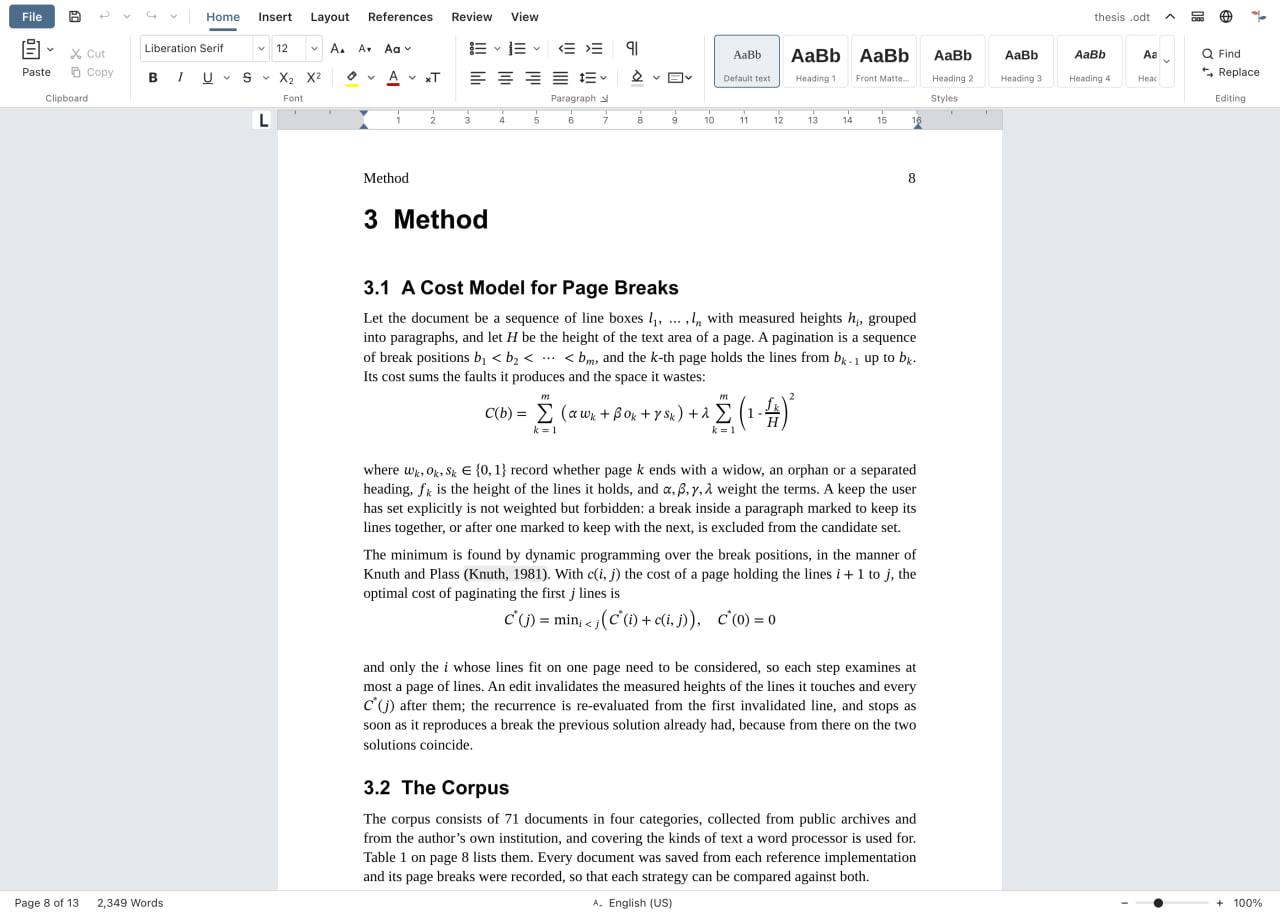Center the paragraph alignment

506,77
